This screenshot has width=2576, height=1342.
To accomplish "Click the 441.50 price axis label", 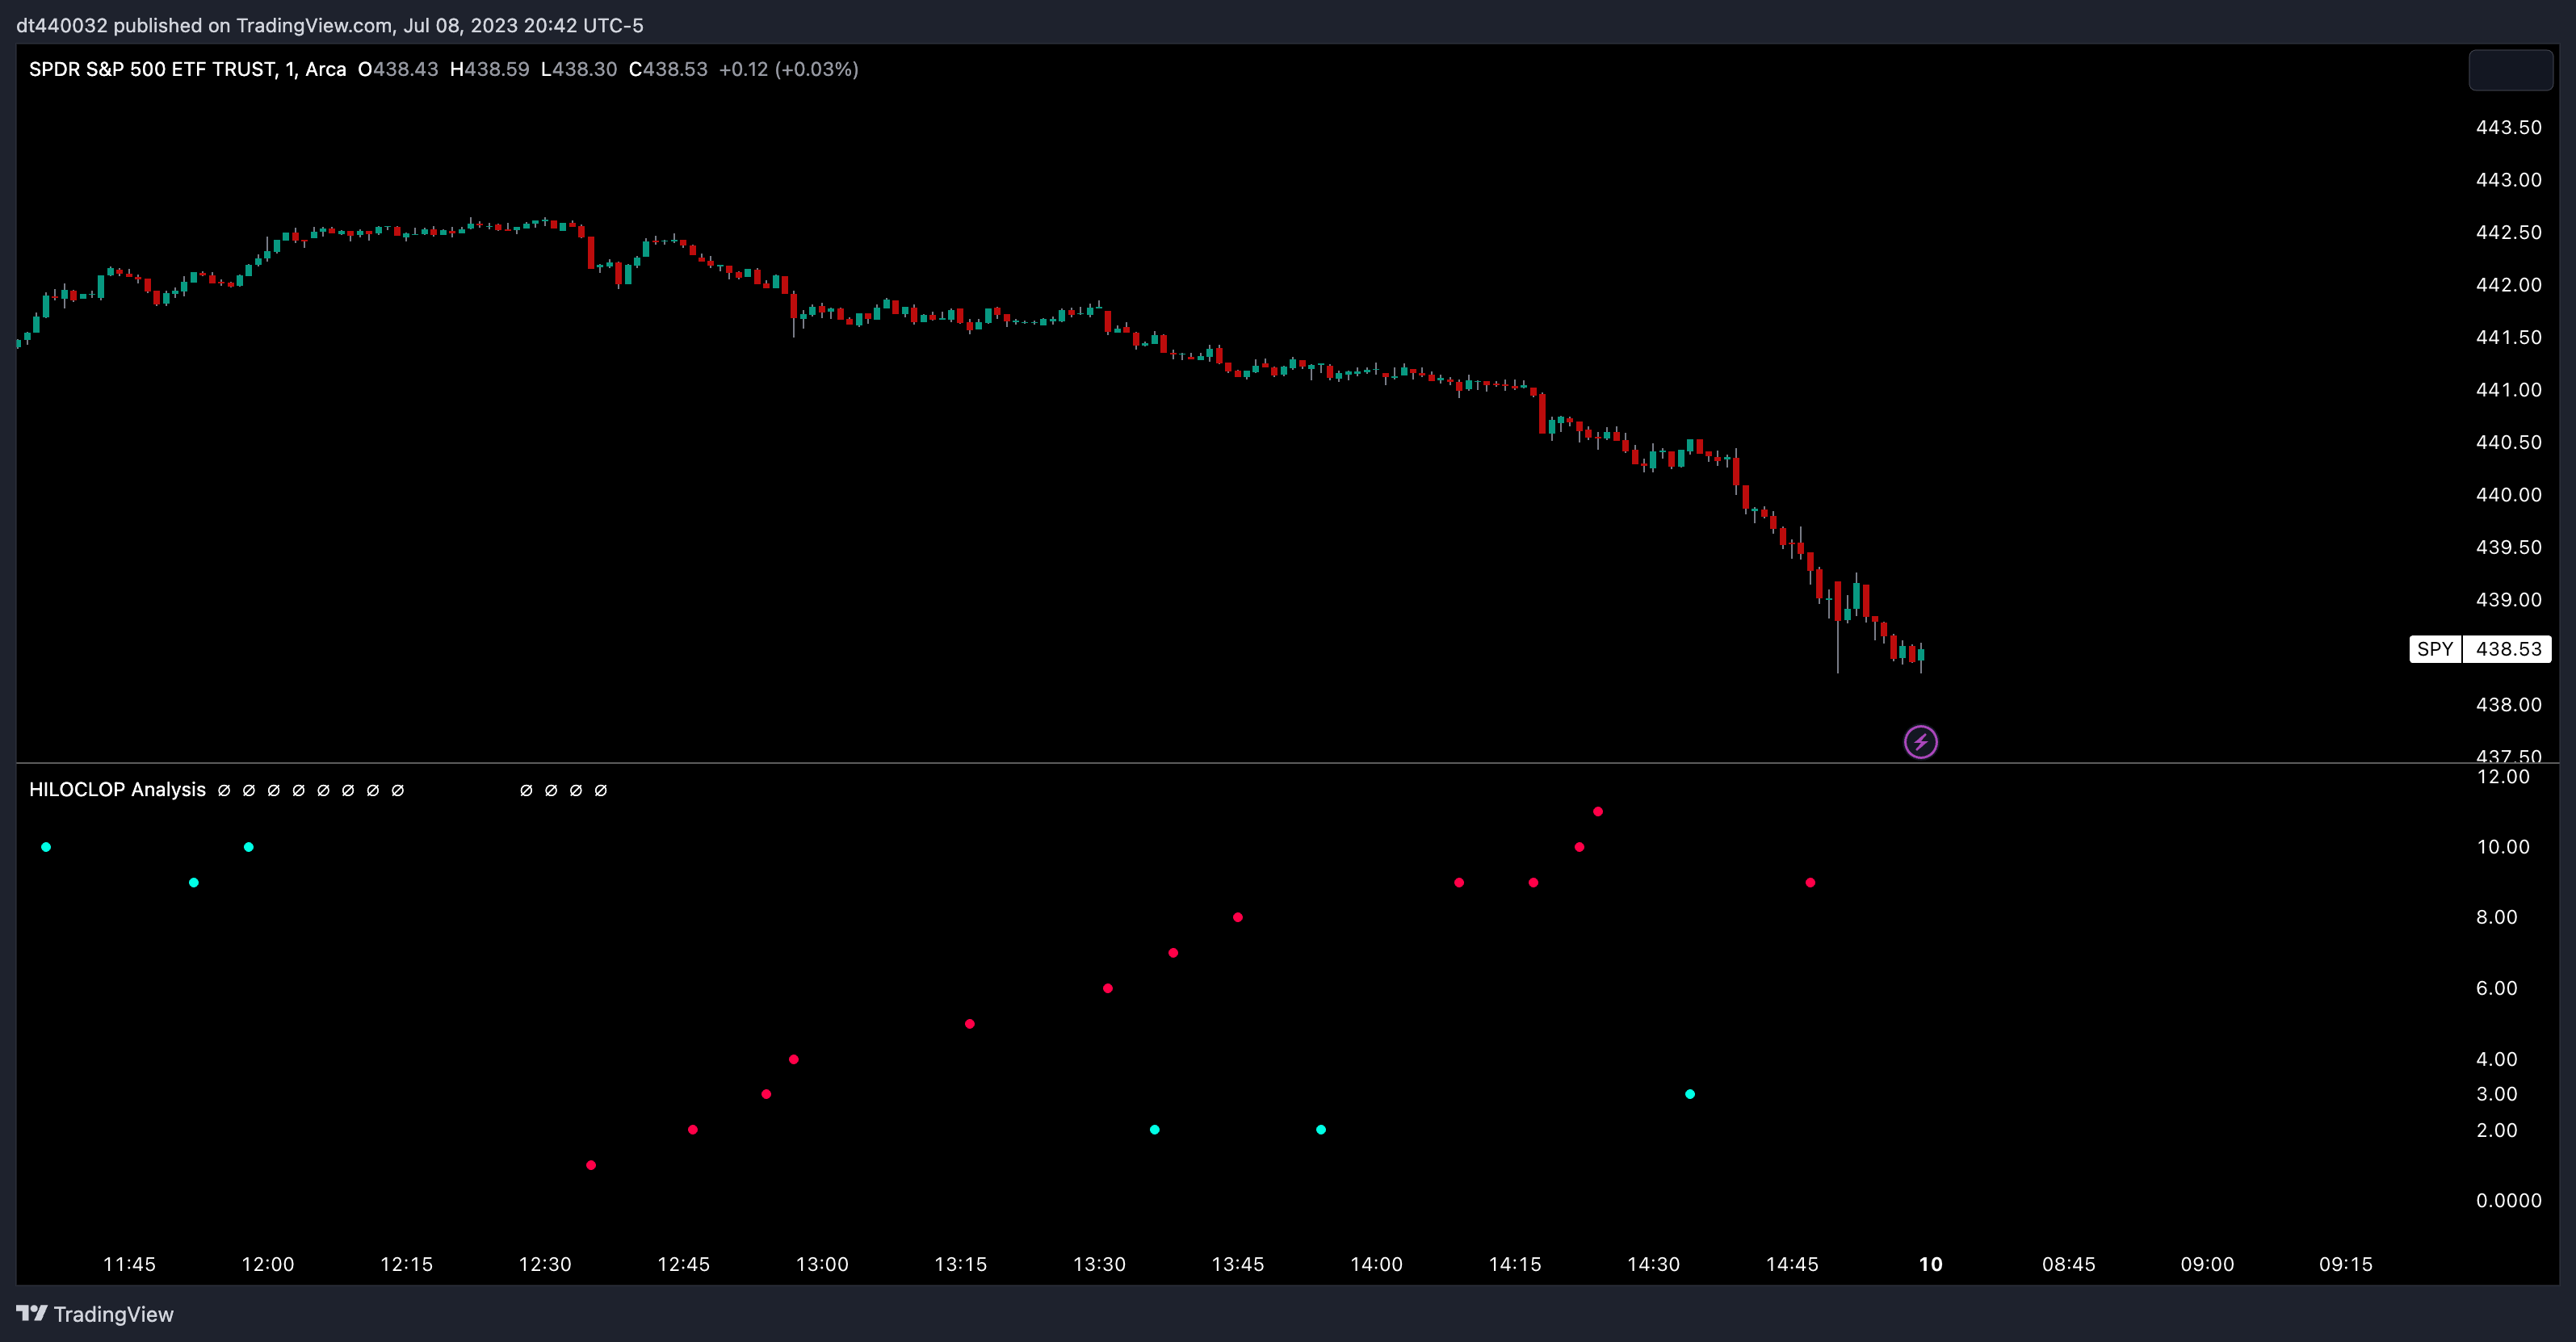I will click(2508, 337).
